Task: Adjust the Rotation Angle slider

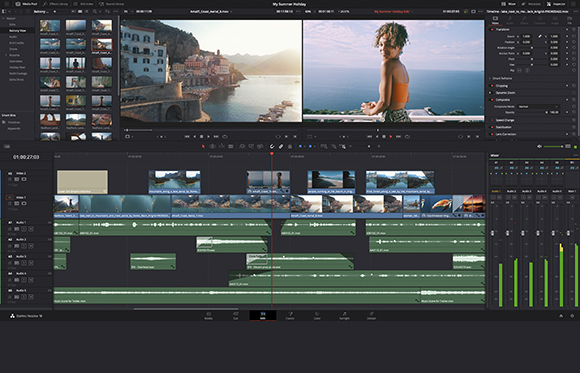Action: click(532, 48)
